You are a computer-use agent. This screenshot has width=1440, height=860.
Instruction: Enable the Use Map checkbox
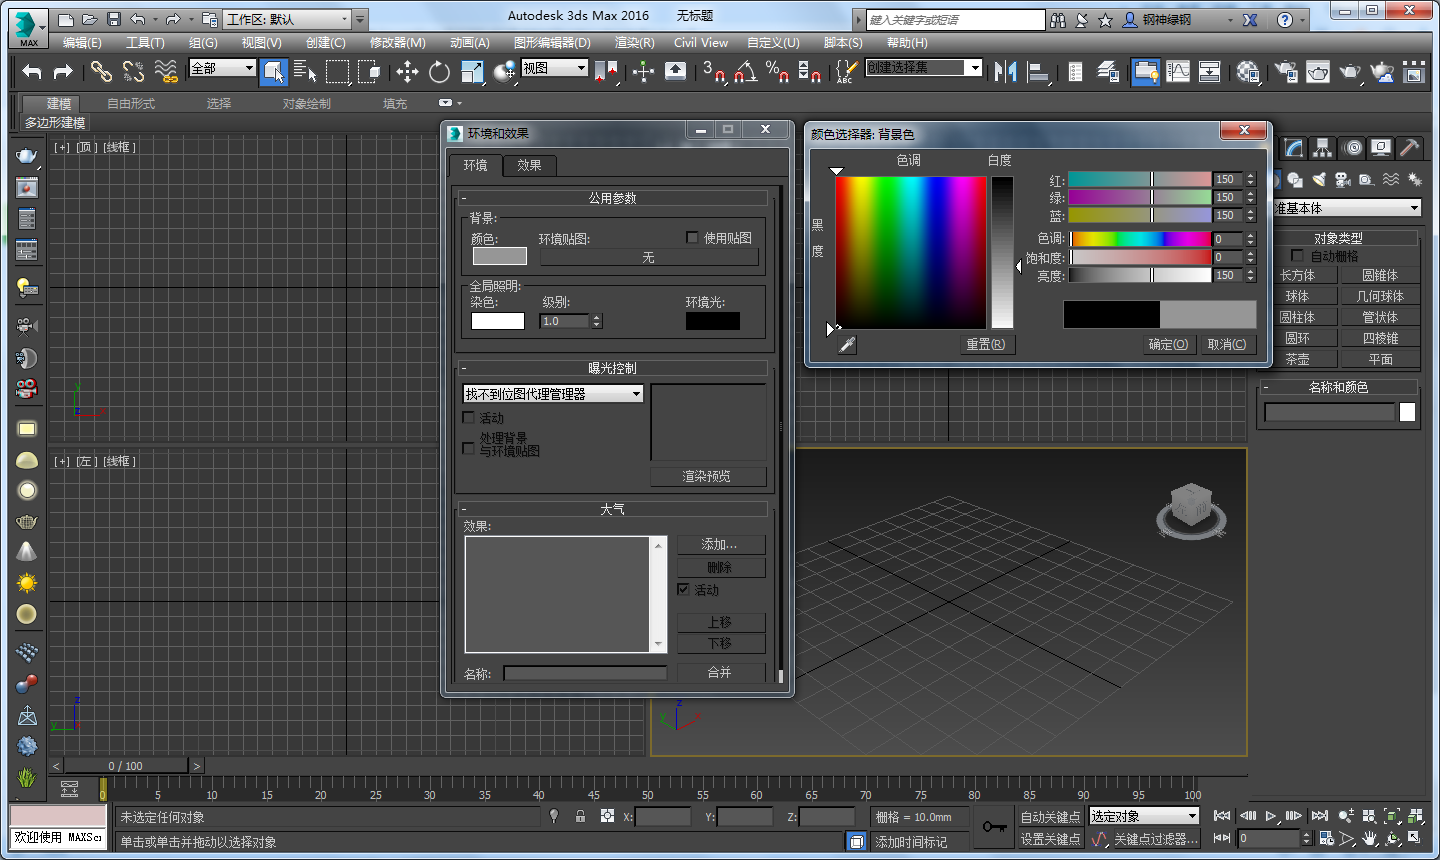pyautogui.click(x=692, y=237)
